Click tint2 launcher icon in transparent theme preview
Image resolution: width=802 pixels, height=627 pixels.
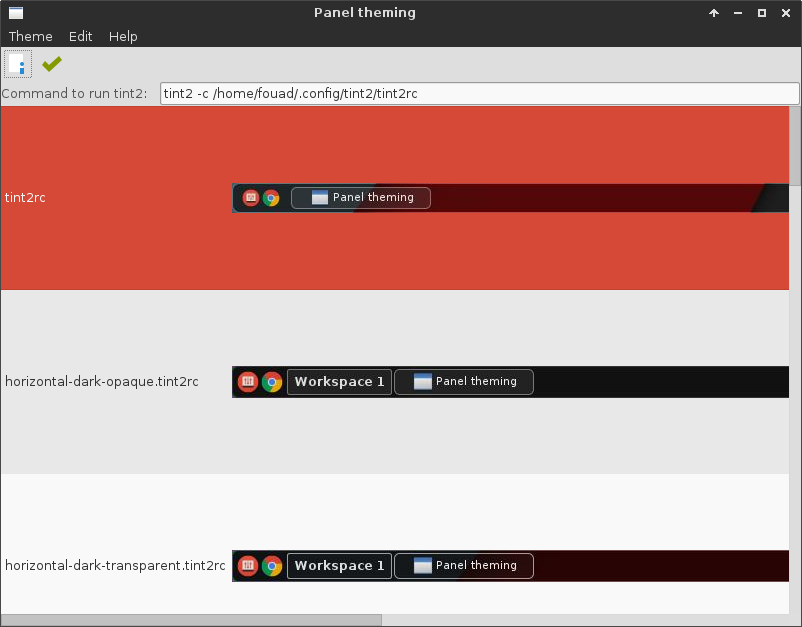tap(248, 565)
